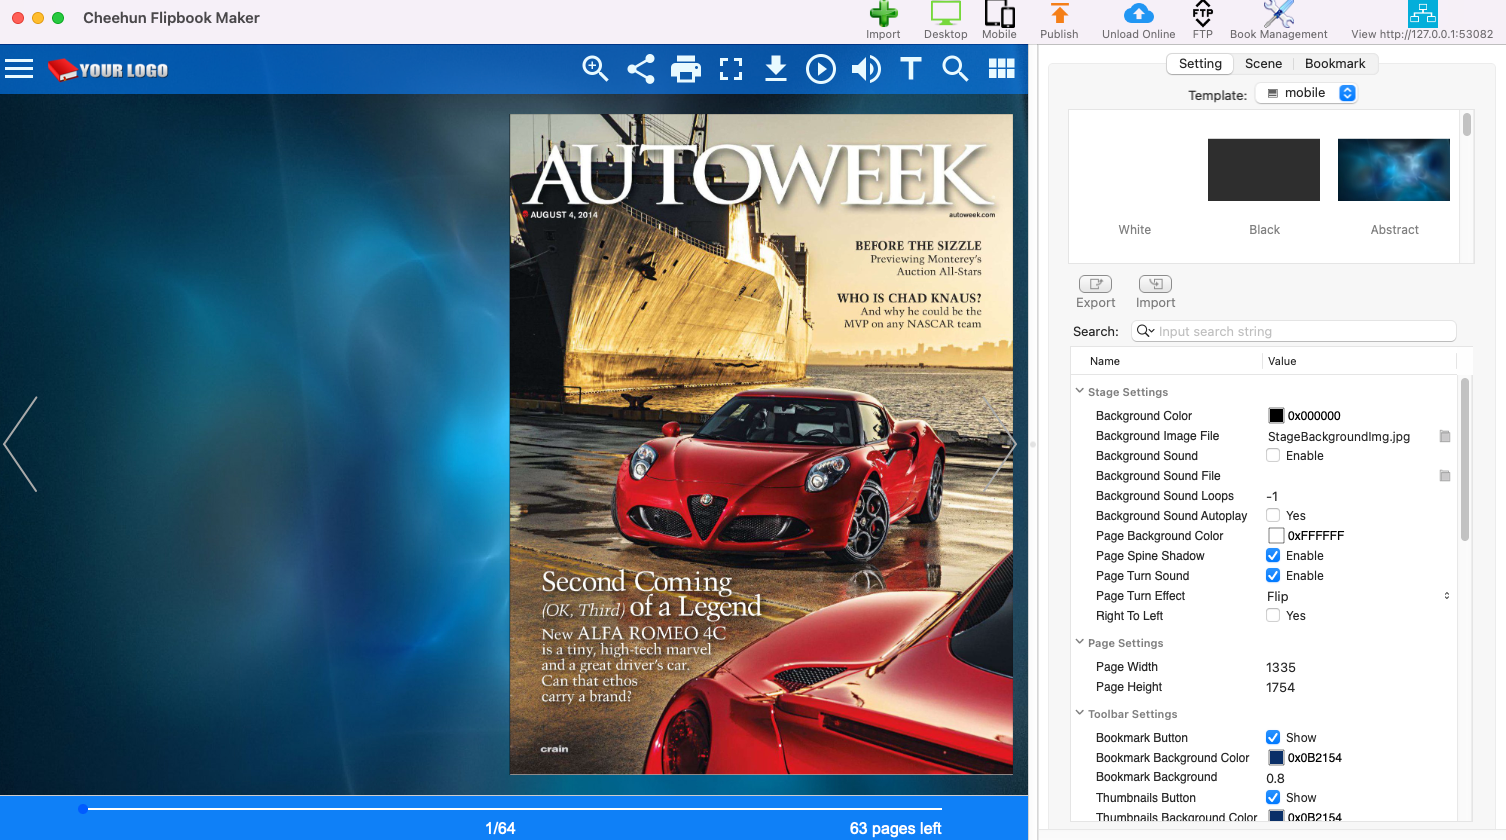
Task: Select the Abstract theme thumbnail
Action: click(1394, 170)
